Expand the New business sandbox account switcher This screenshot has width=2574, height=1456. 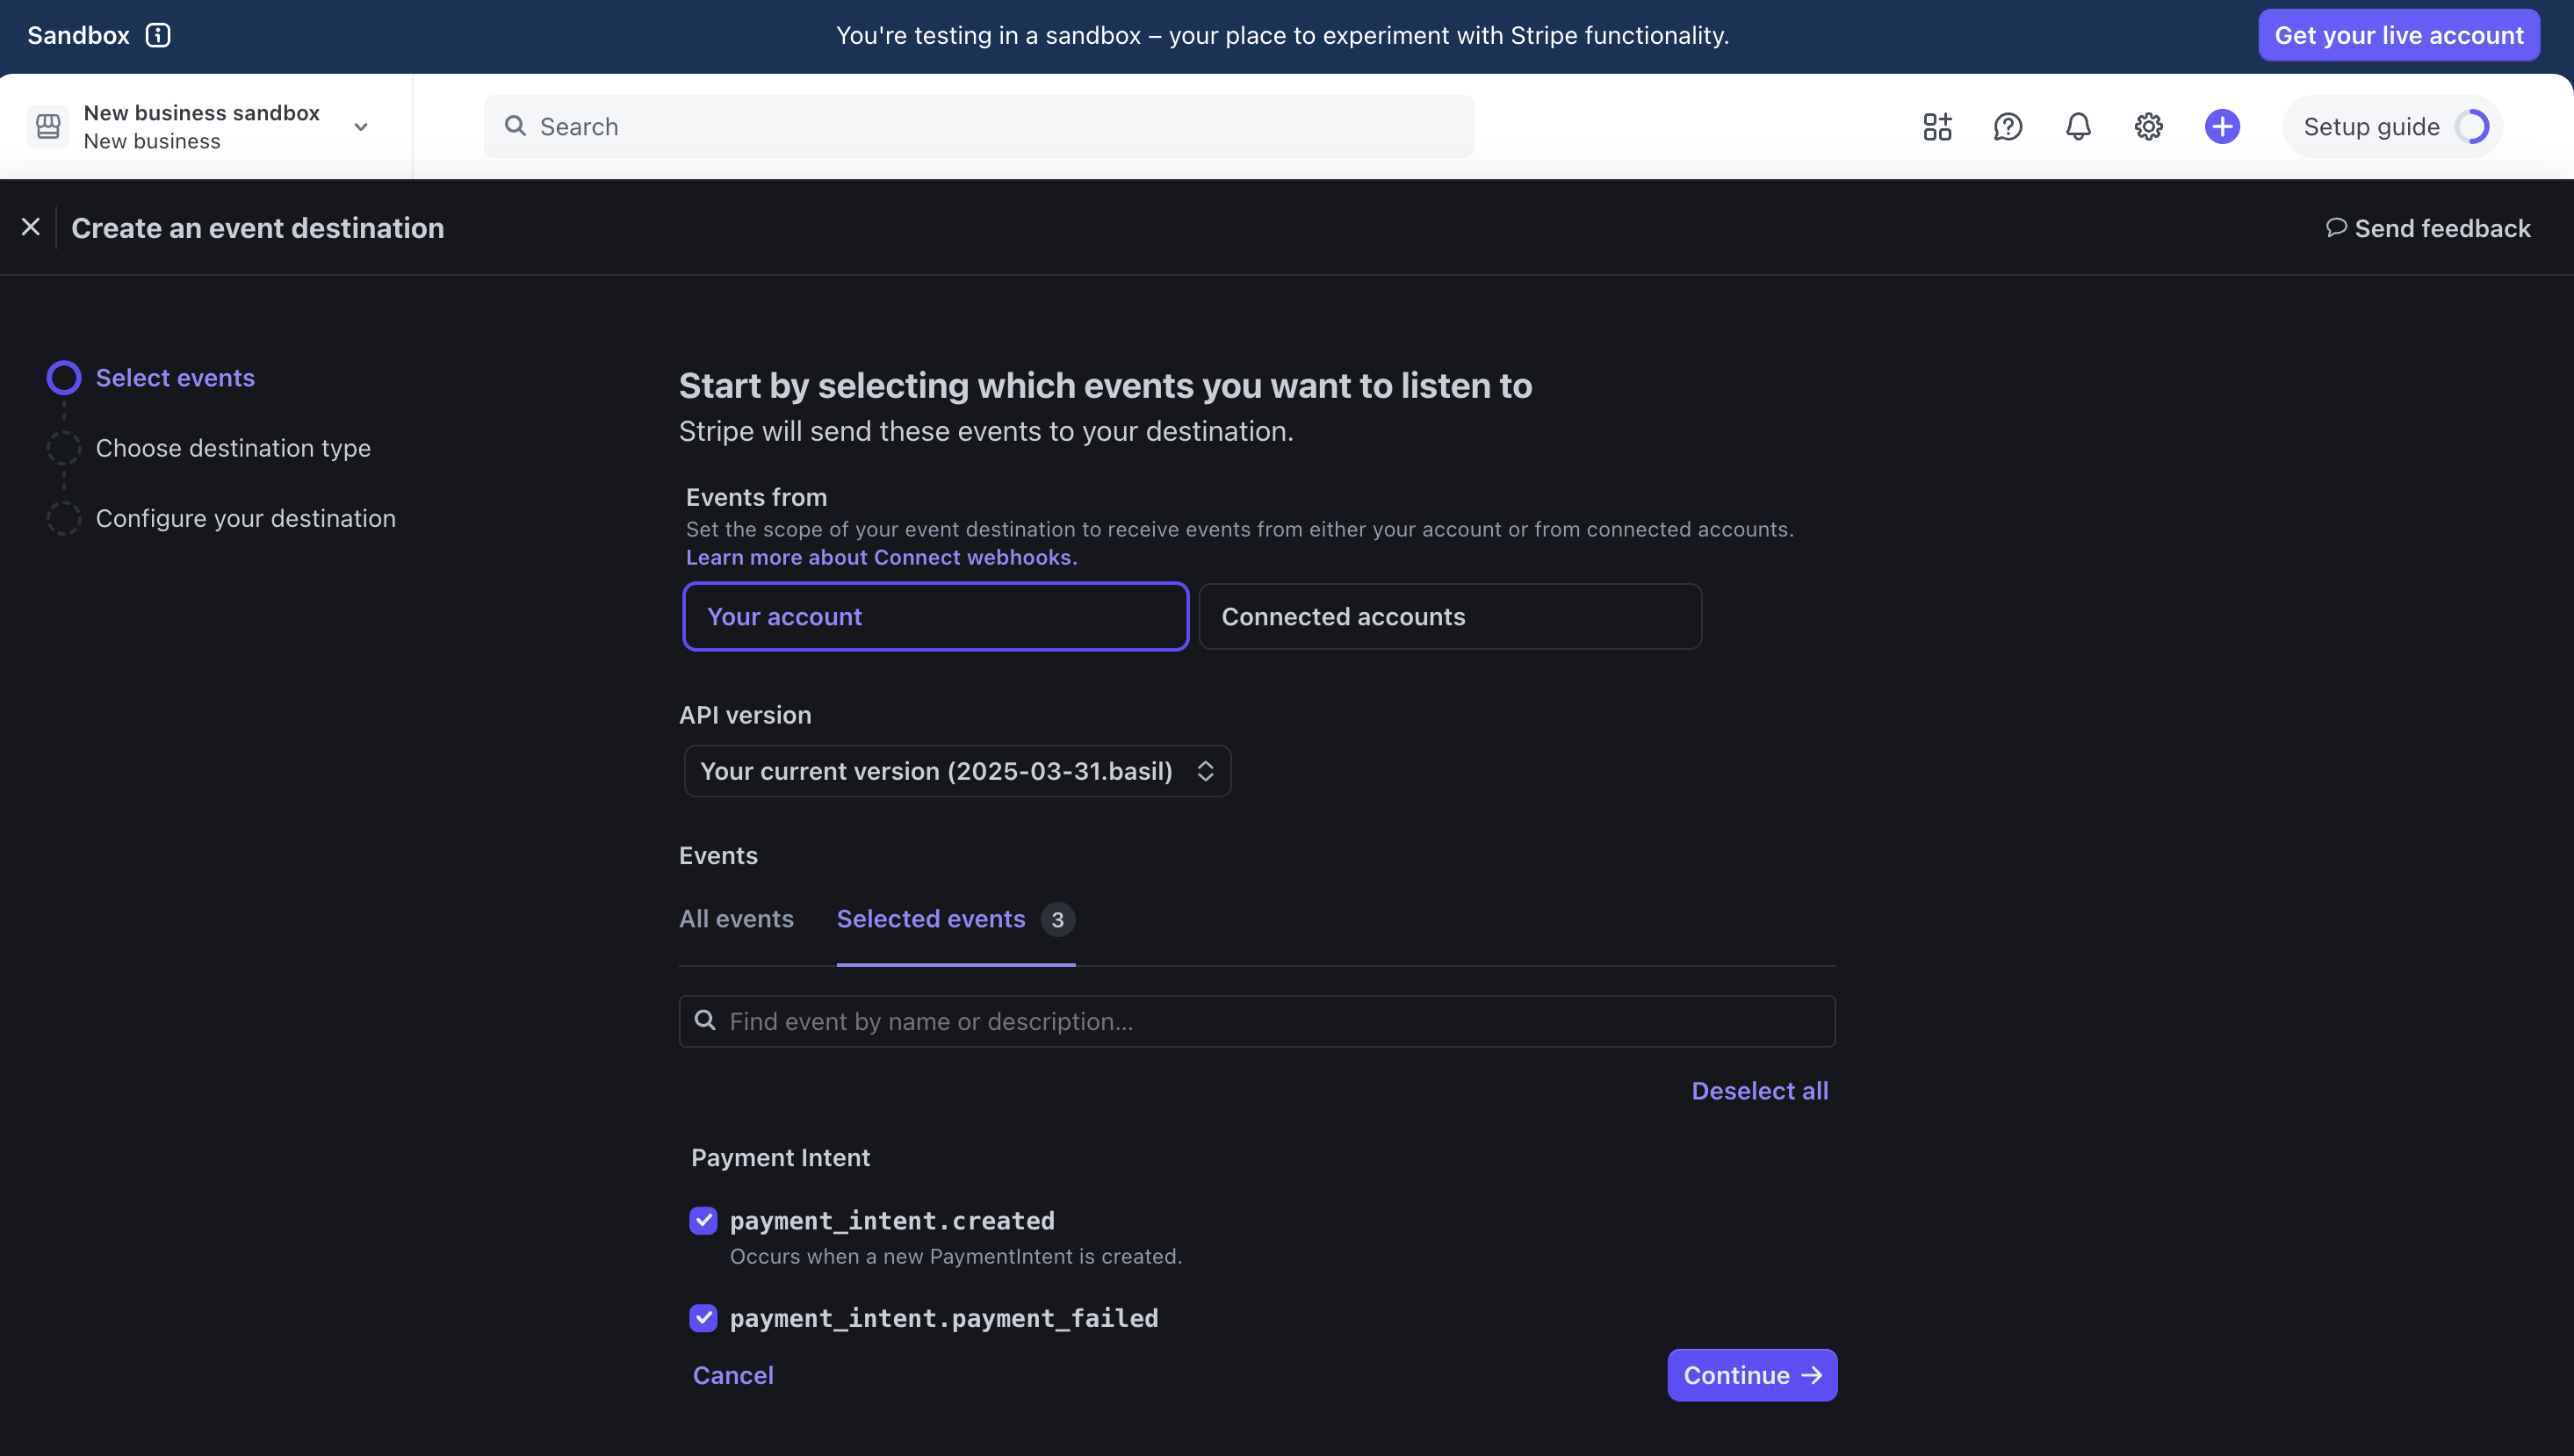pos(361,127)
